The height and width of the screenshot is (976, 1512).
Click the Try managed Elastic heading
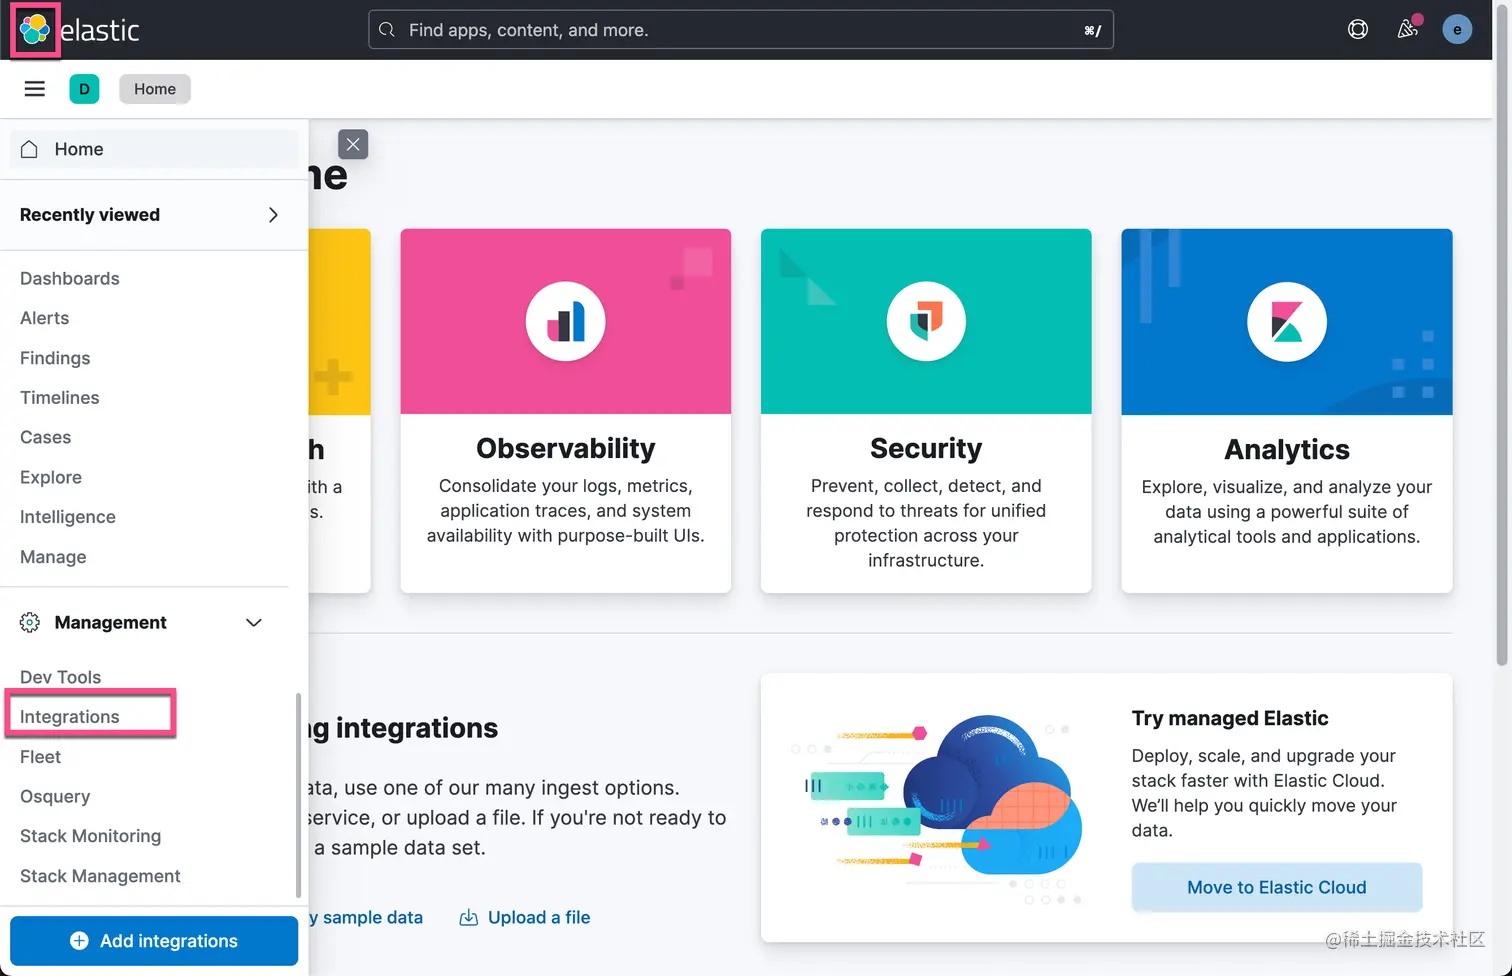[x=1230, y=718]
